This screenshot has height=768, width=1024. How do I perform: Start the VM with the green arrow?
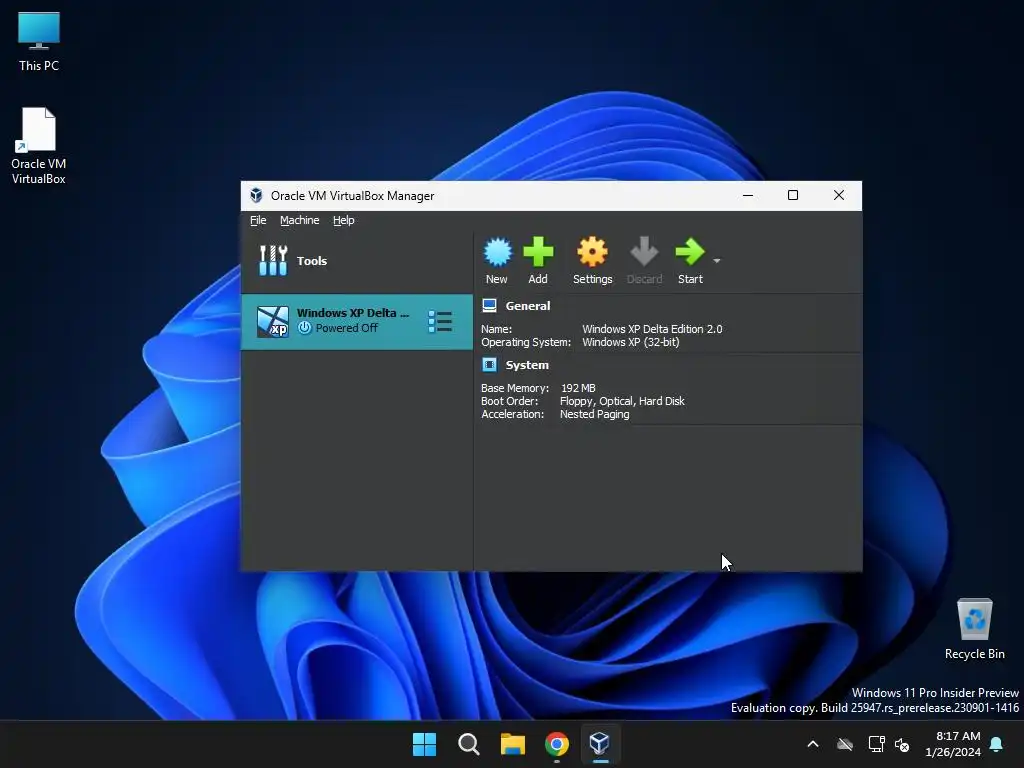coord(690,252)
